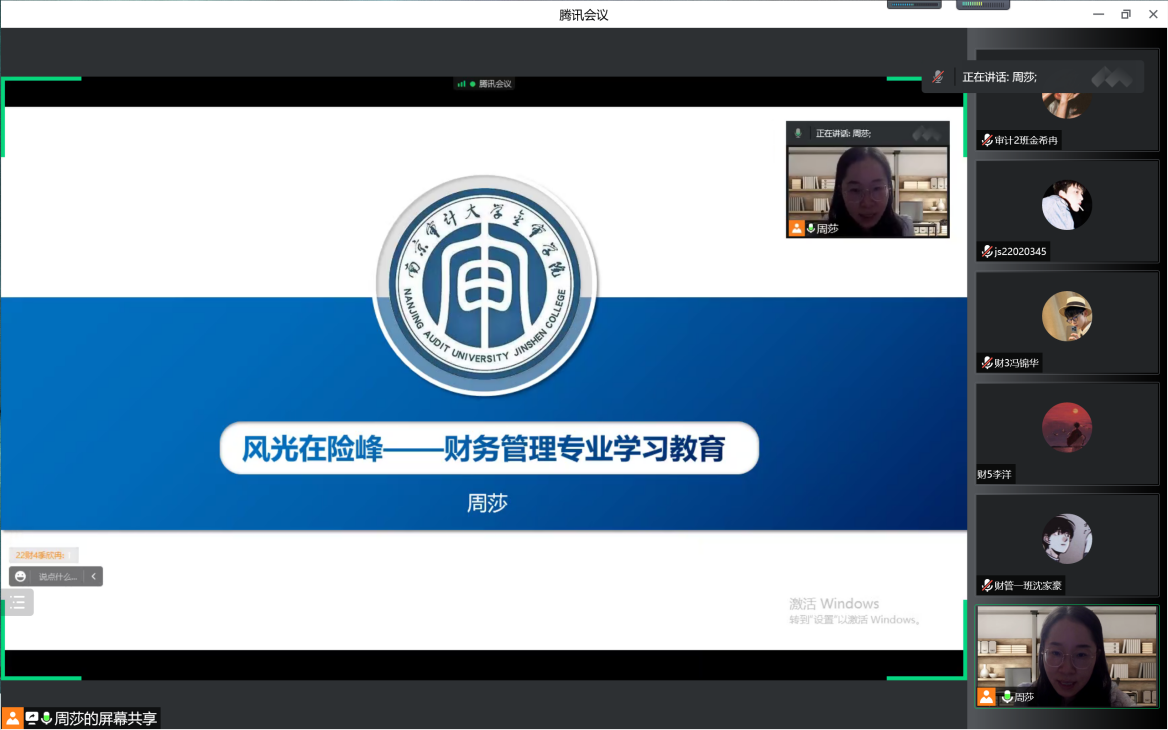Open the emoji picker in chat bar
The height and width of the screenshot is (730, 1168).
coord(20,576)
